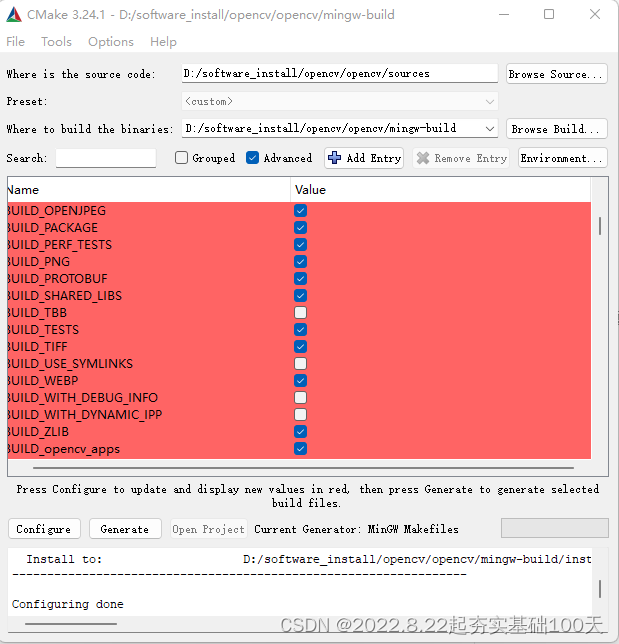Open the Tools menu
619x644 pixels.
(x=56, y=42)
